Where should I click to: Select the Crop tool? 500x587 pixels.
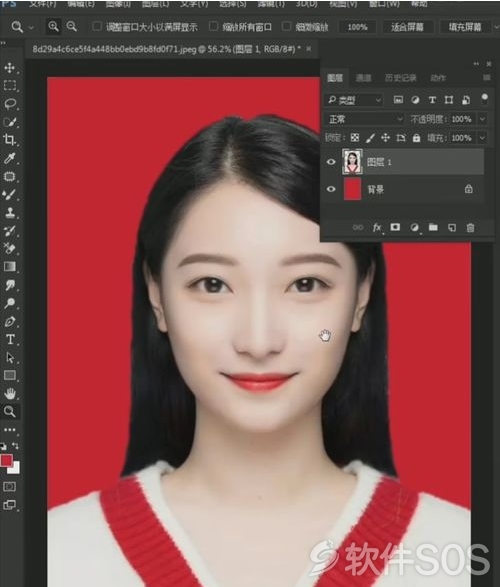[10, 140]
